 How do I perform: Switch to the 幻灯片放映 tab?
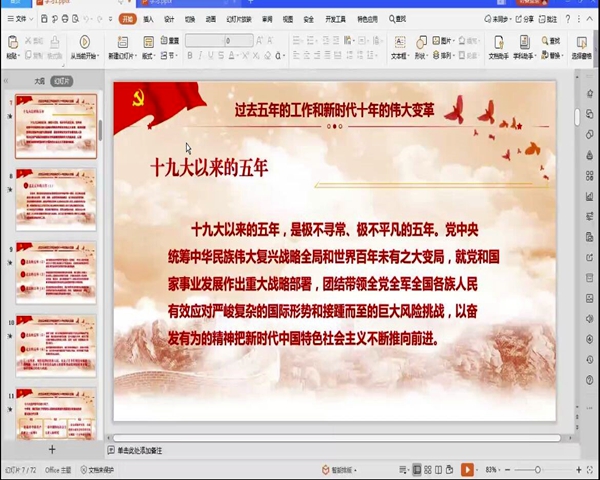coord(239,19)
